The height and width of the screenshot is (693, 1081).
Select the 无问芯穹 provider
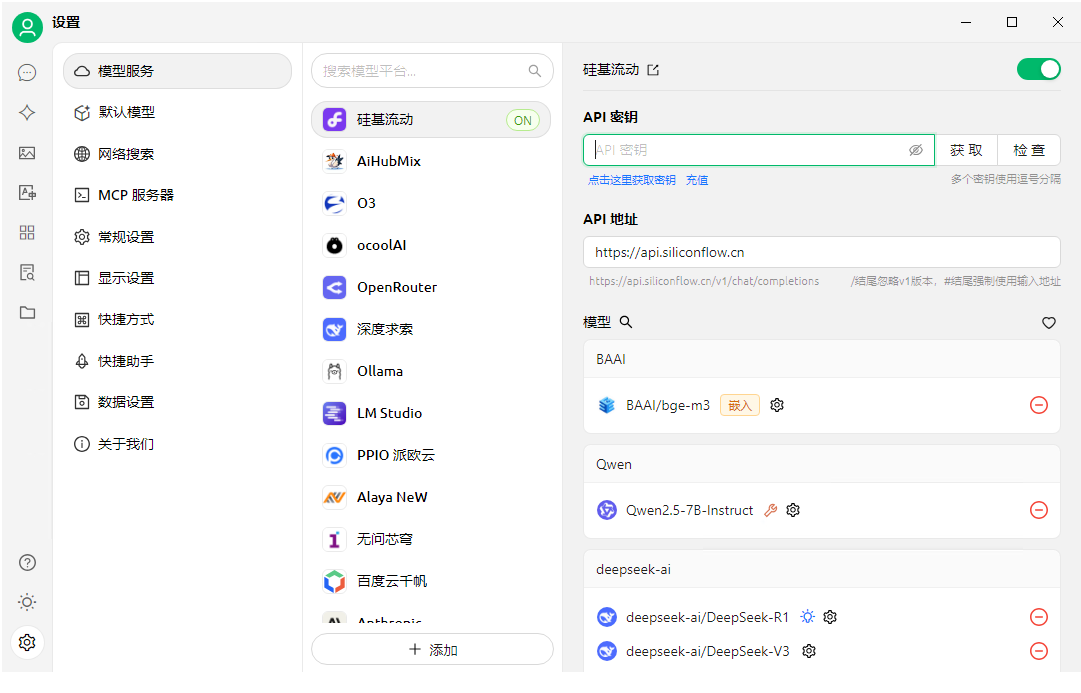(x=431, y=539)
